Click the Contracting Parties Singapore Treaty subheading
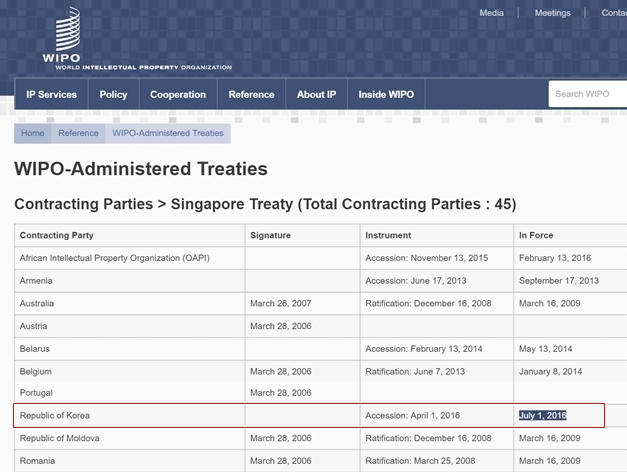 coord(265,204)
